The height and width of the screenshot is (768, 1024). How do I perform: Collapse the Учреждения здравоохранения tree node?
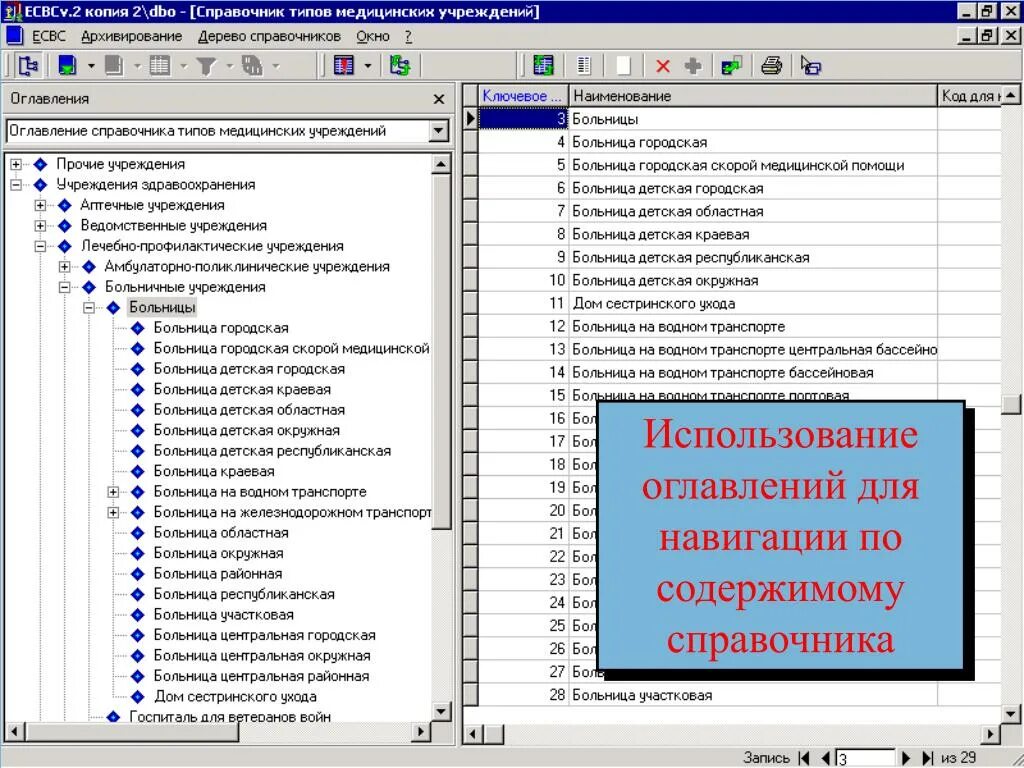coord(16,185)
